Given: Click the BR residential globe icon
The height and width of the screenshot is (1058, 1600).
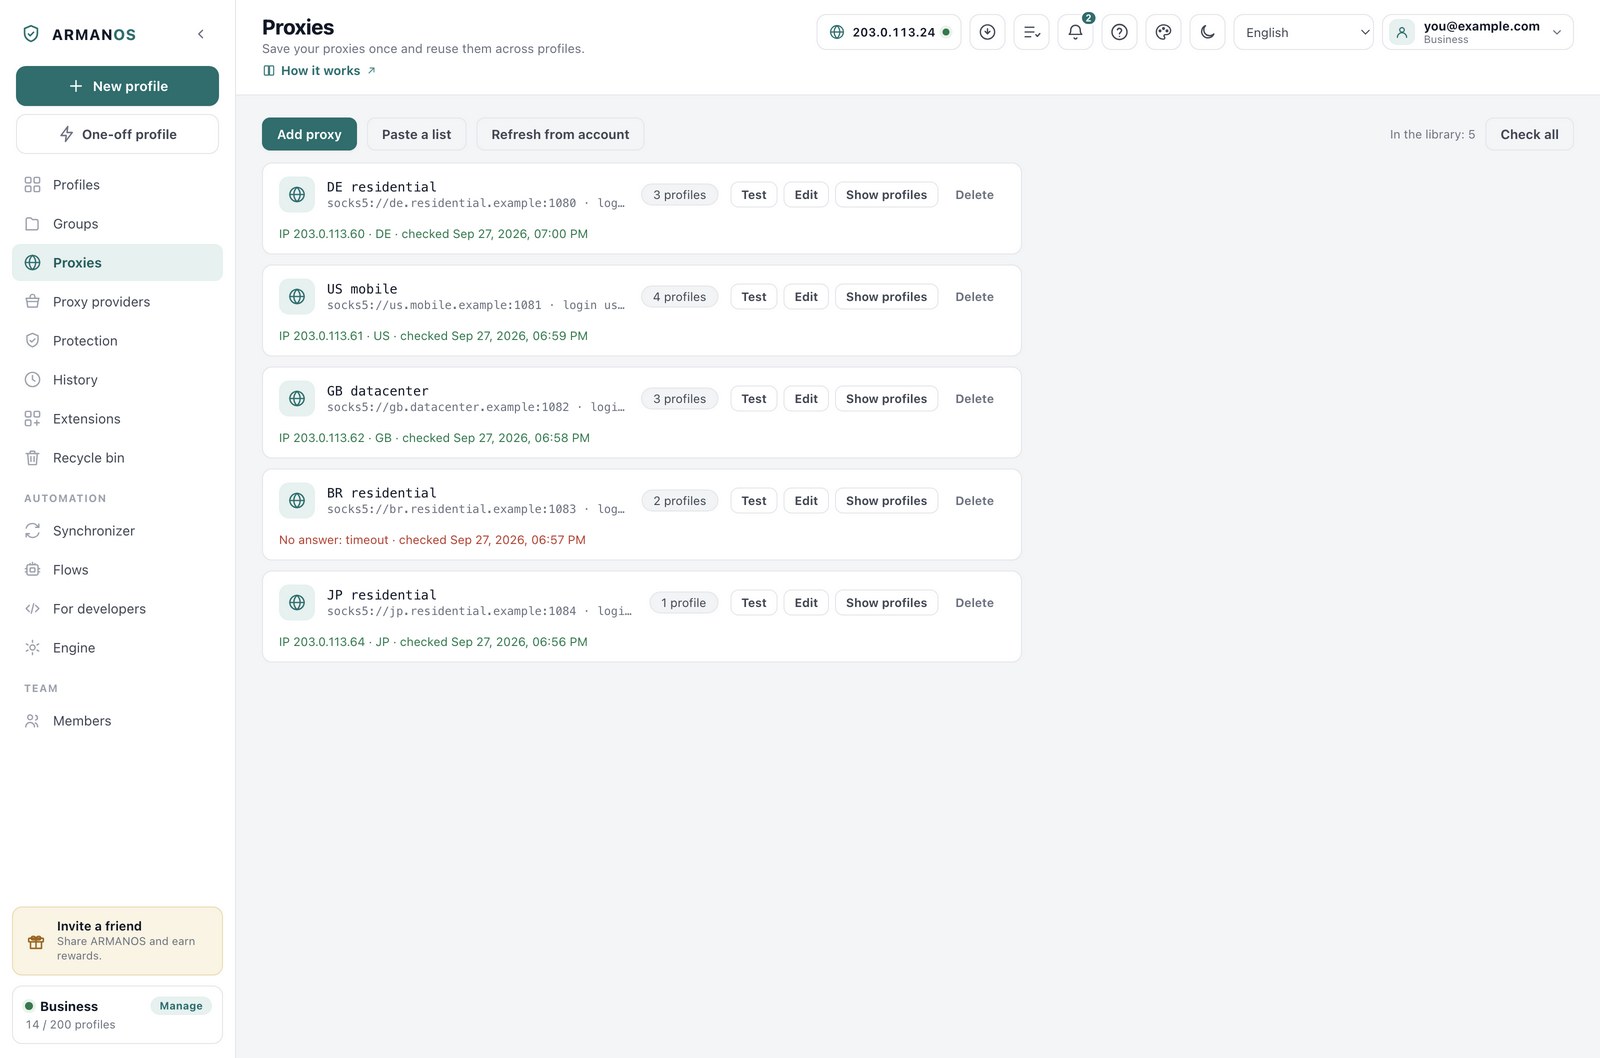Looking at the screenshot, I should (x=297, y=501).
